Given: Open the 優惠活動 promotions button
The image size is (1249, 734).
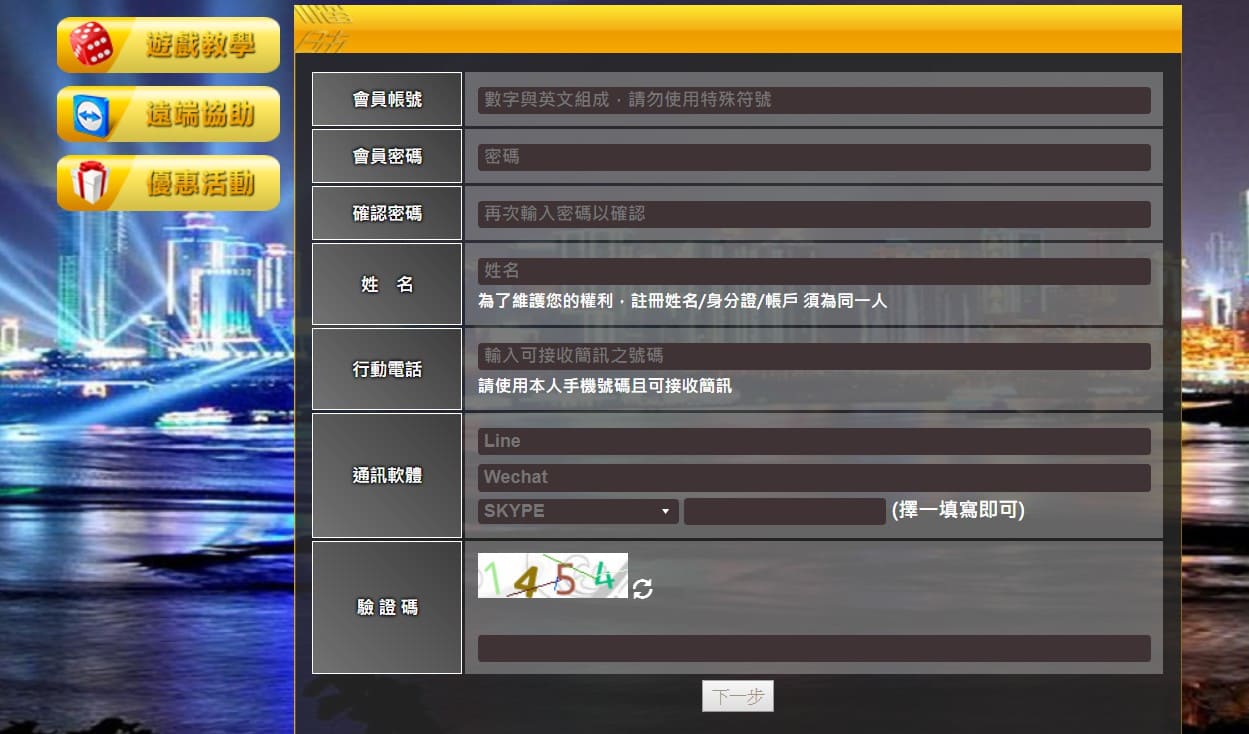Looking at the screenshot, I should click(168, 183).
